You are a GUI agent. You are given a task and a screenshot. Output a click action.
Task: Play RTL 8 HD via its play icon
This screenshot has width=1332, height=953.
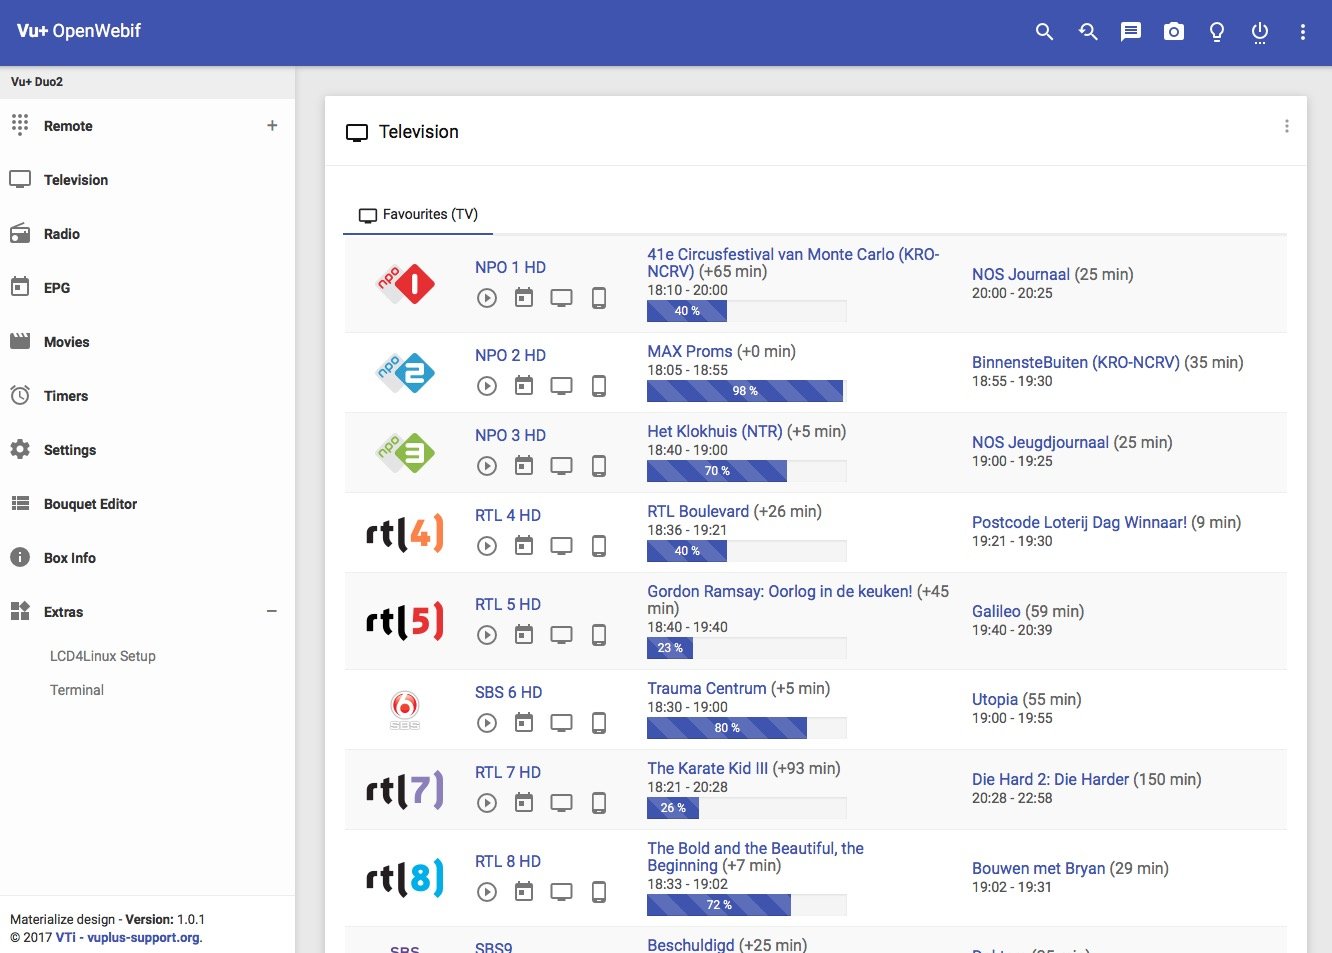point(487,891)
